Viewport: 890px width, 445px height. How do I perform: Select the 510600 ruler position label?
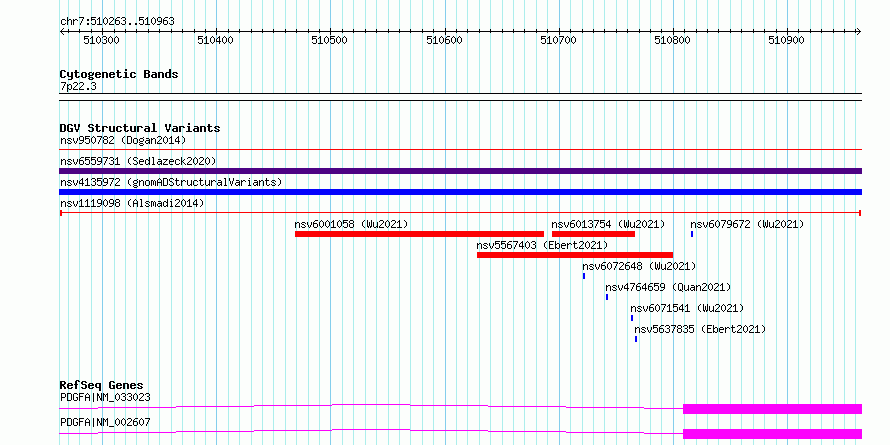[x=444, y=40]
